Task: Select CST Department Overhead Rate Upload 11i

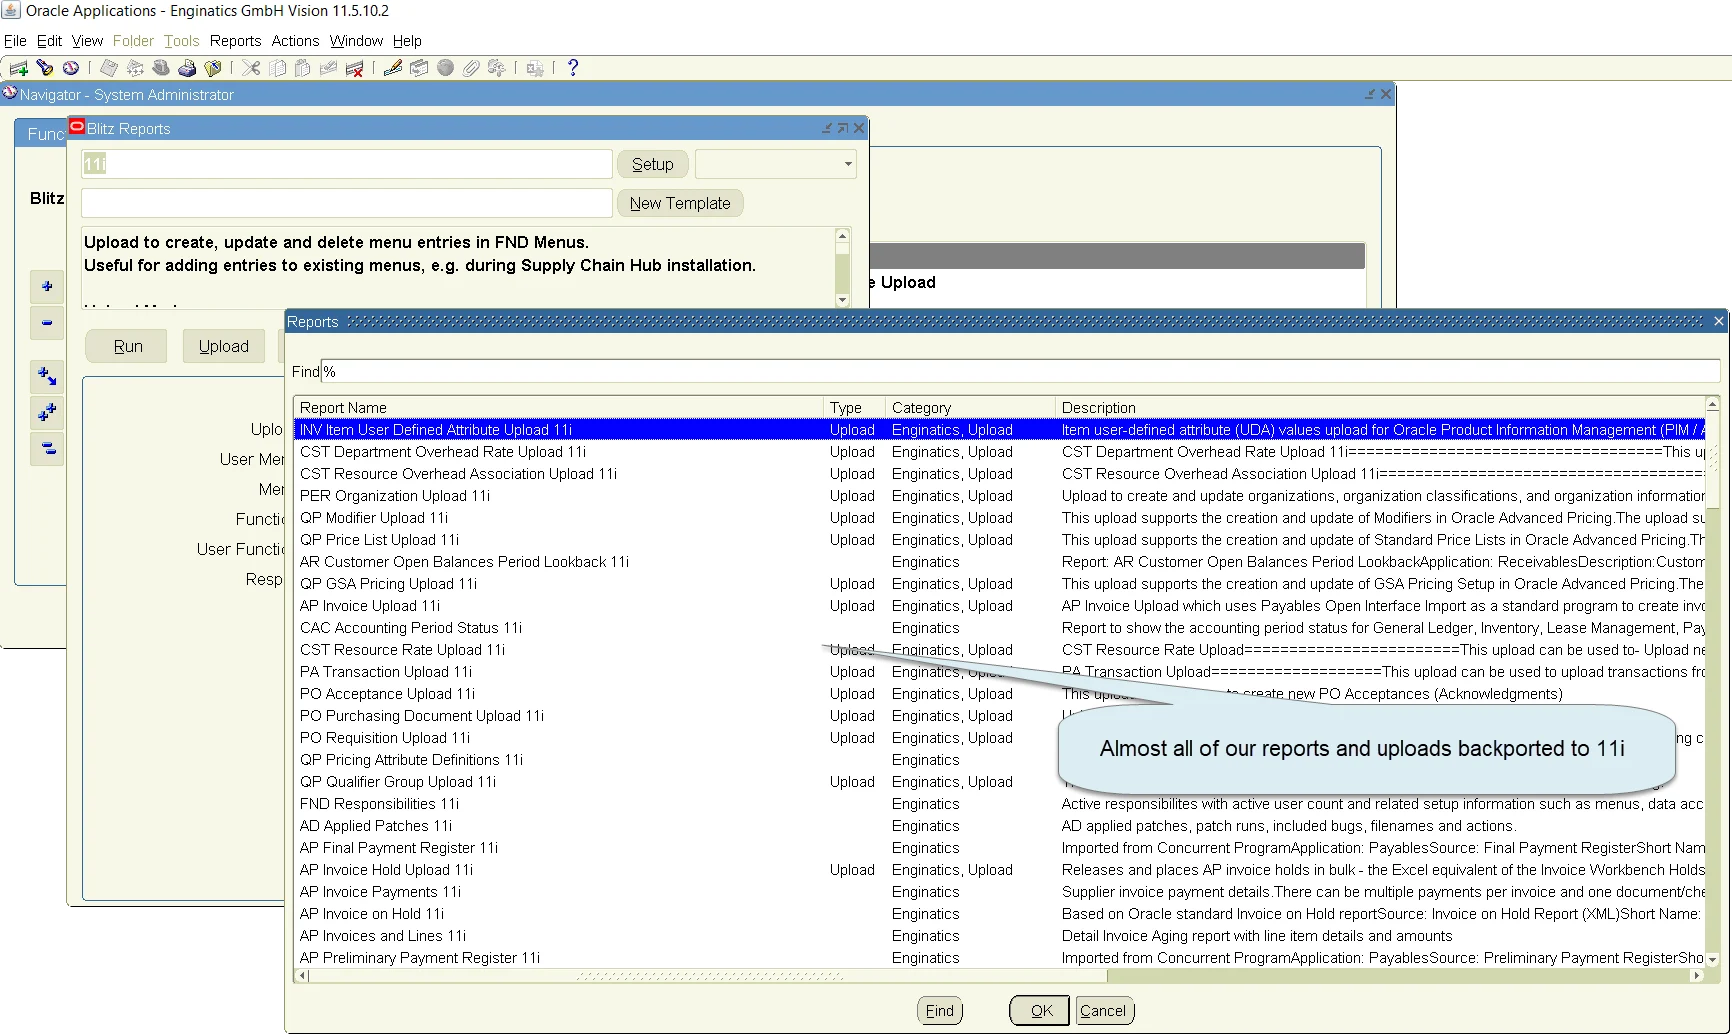Action: point(1000,452)
